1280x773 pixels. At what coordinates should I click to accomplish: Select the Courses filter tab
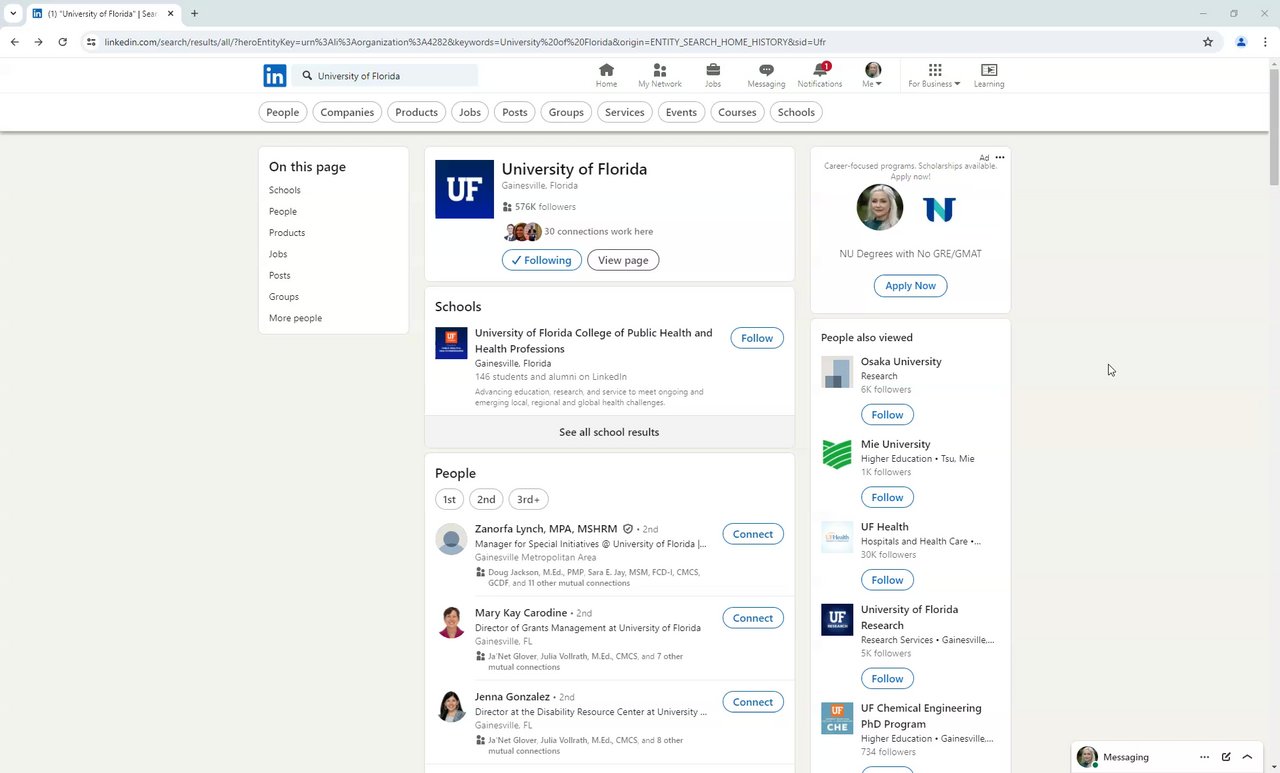pyautogui.click(x=737, y=112)
